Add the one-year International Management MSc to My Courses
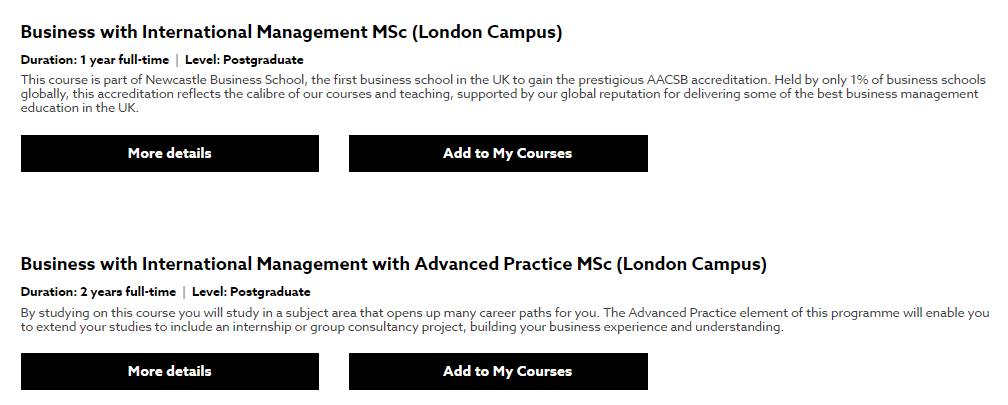Viewport: 1008px width, 405px height. 498,154
